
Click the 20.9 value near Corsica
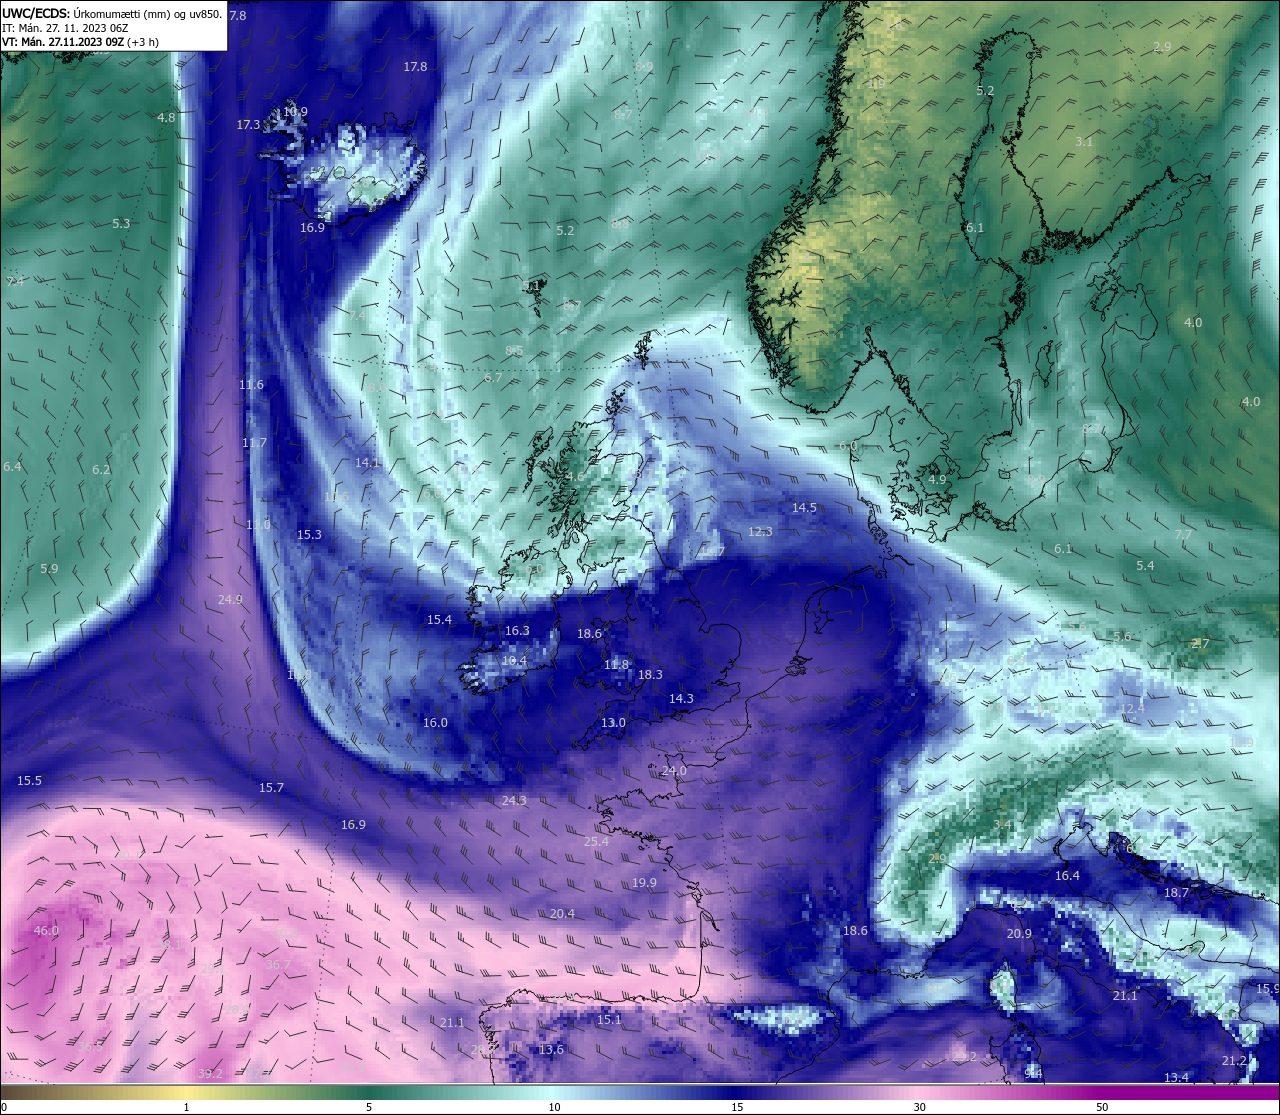click(1018, 934)
